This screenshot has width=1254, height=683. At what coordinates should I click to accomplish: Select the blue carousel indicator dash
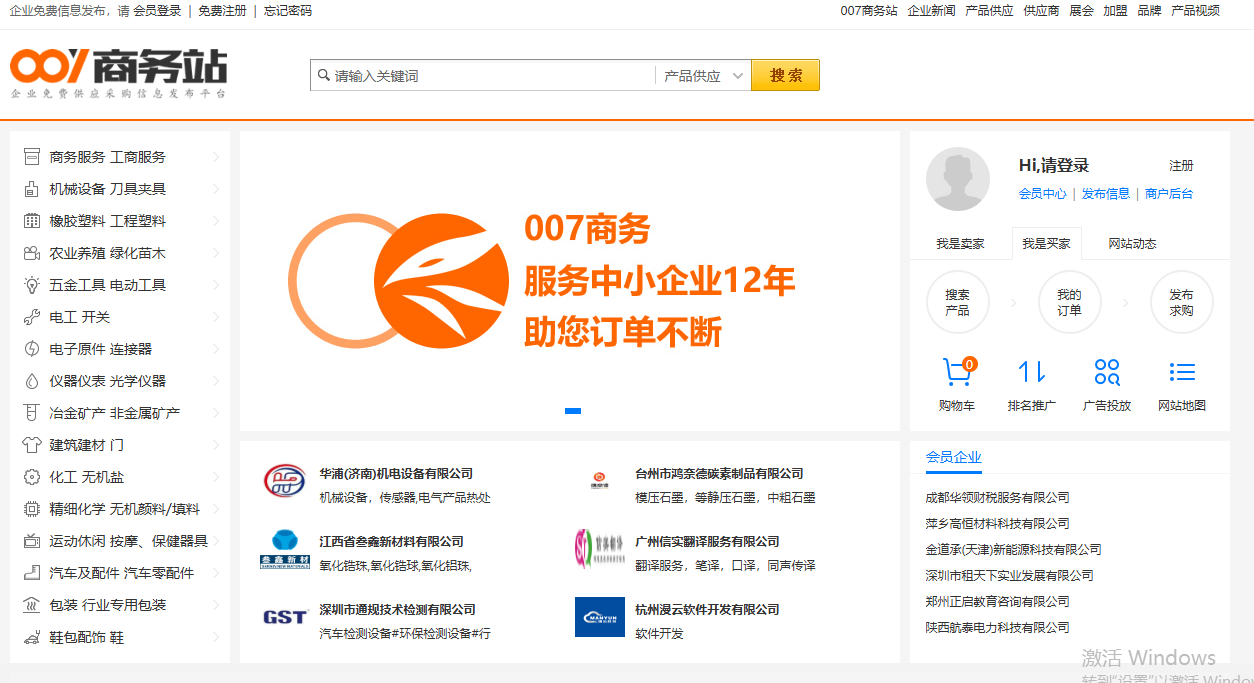coord(573,411)
